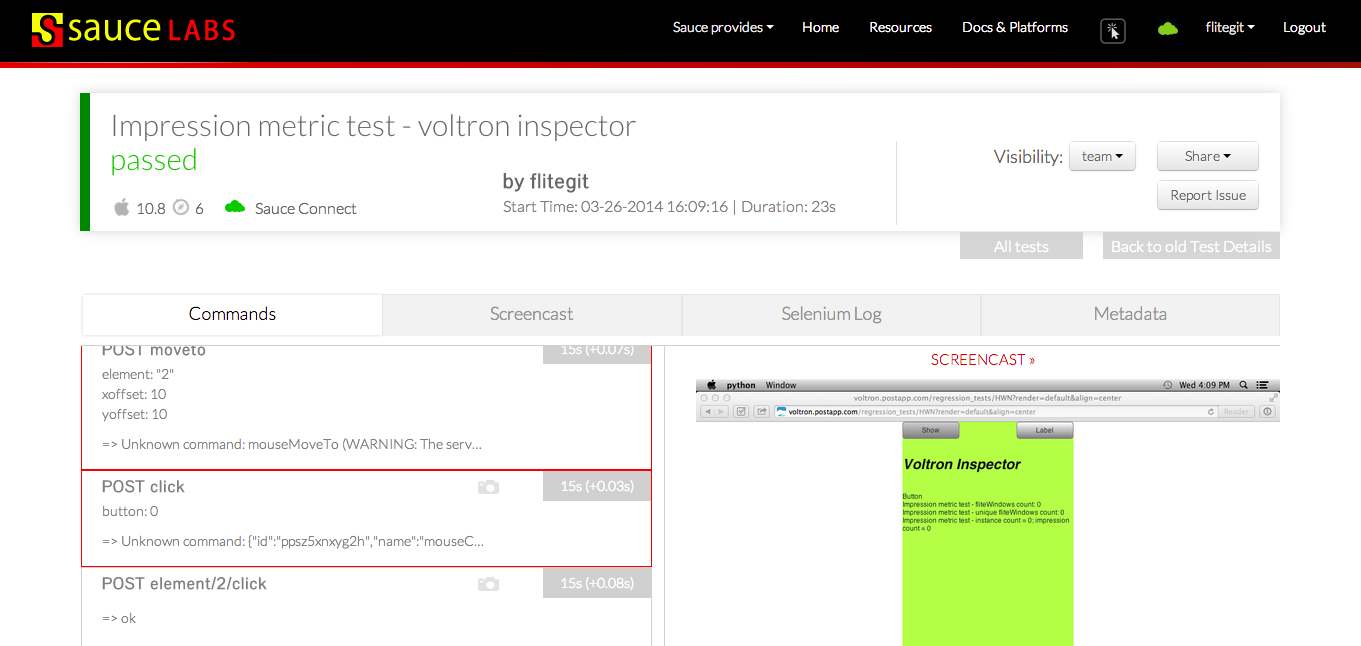The height and width of the screenshot is (646, 1361).
Task: Open the Sauce provides dropdown menu
Action: coord(723,28)
